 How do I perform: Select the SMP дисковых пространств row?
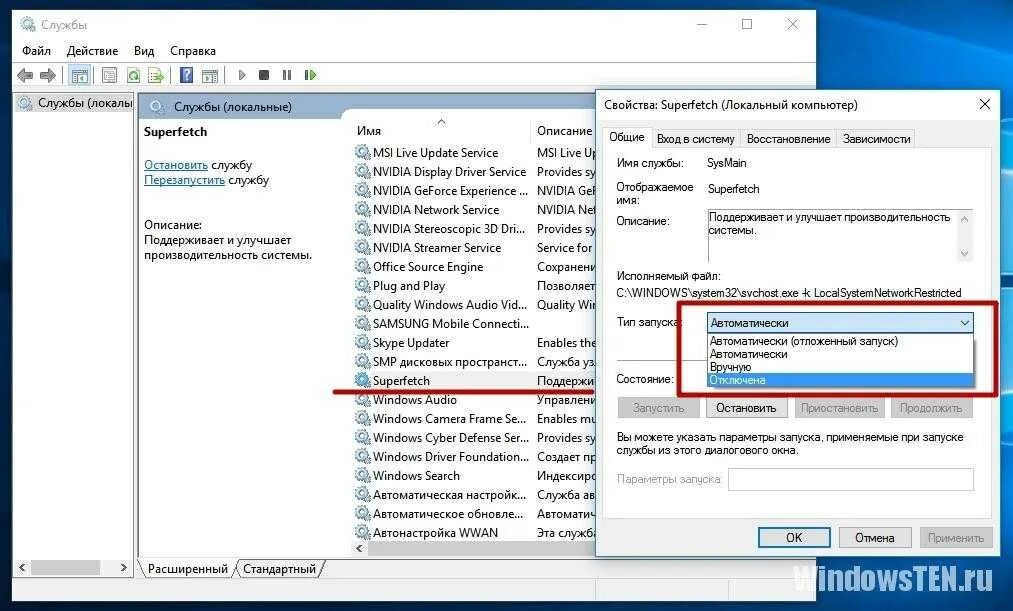click(474, 362)
